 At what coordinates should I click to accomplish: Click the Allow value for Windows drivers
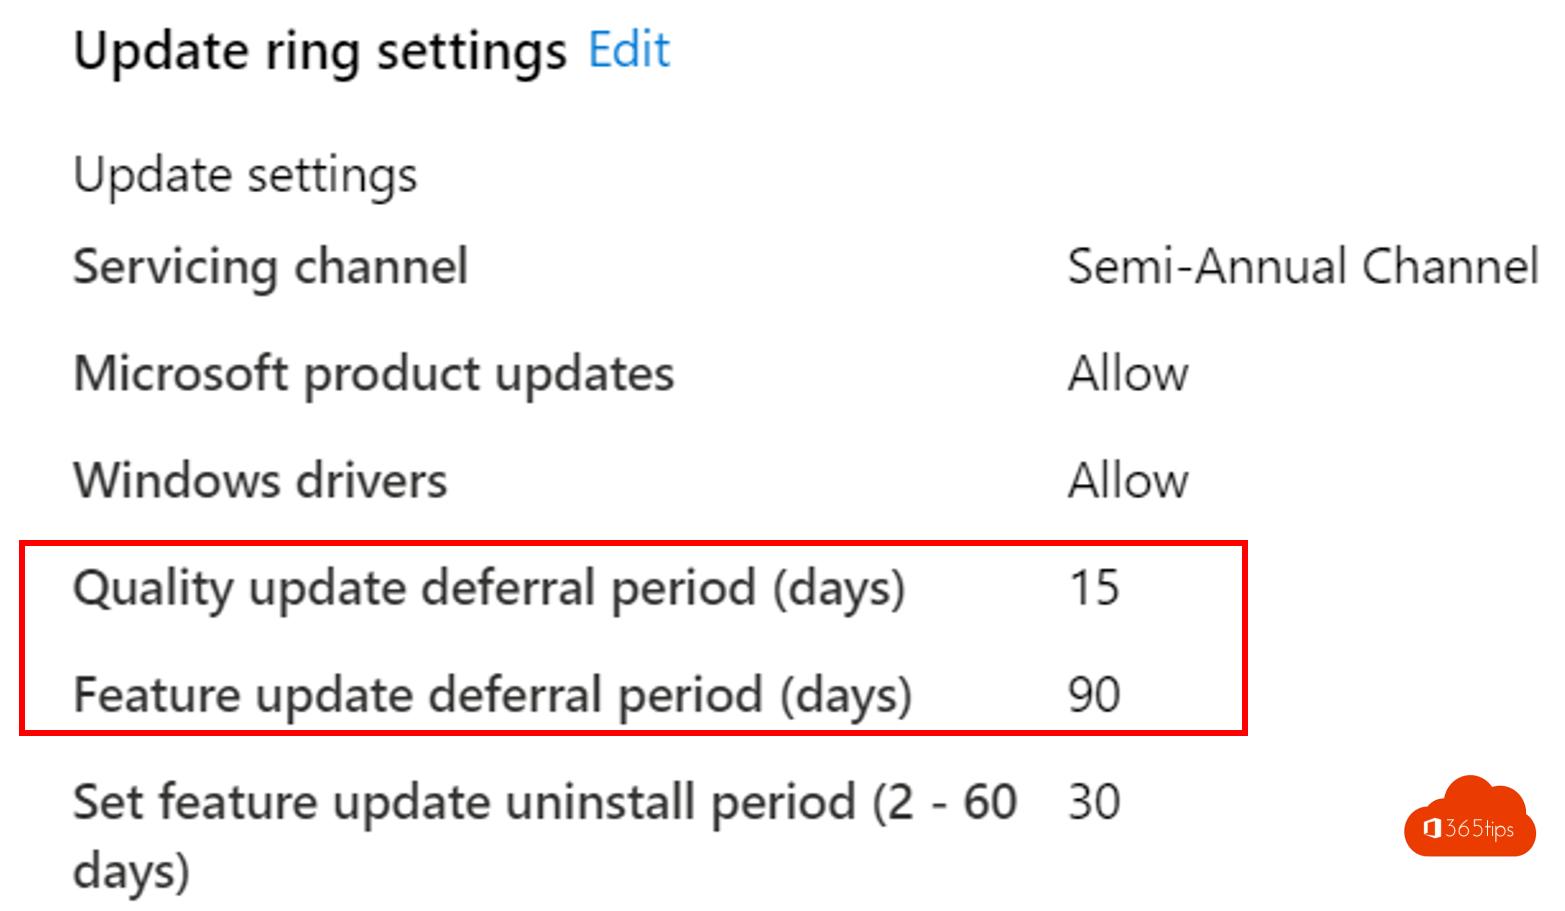(x=1128, y=481)
